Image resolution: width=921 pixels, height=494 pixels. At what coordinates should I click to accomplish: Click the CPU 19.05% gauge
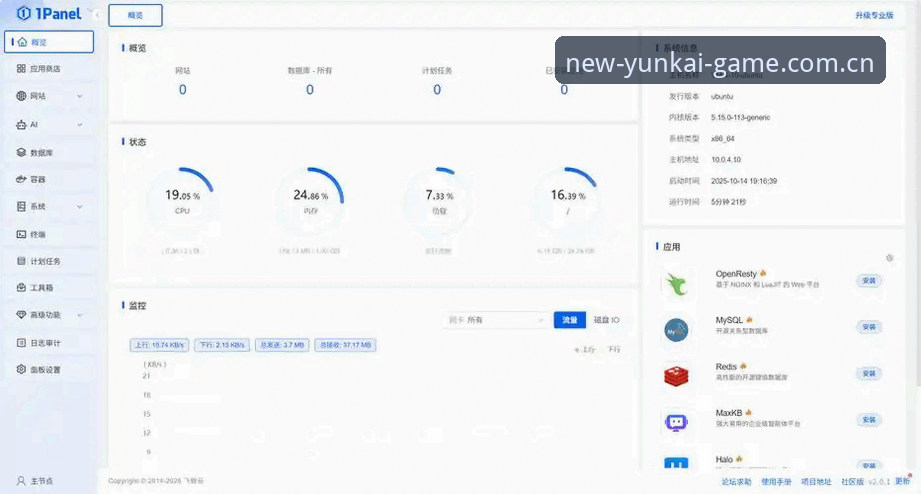point(182,201)
